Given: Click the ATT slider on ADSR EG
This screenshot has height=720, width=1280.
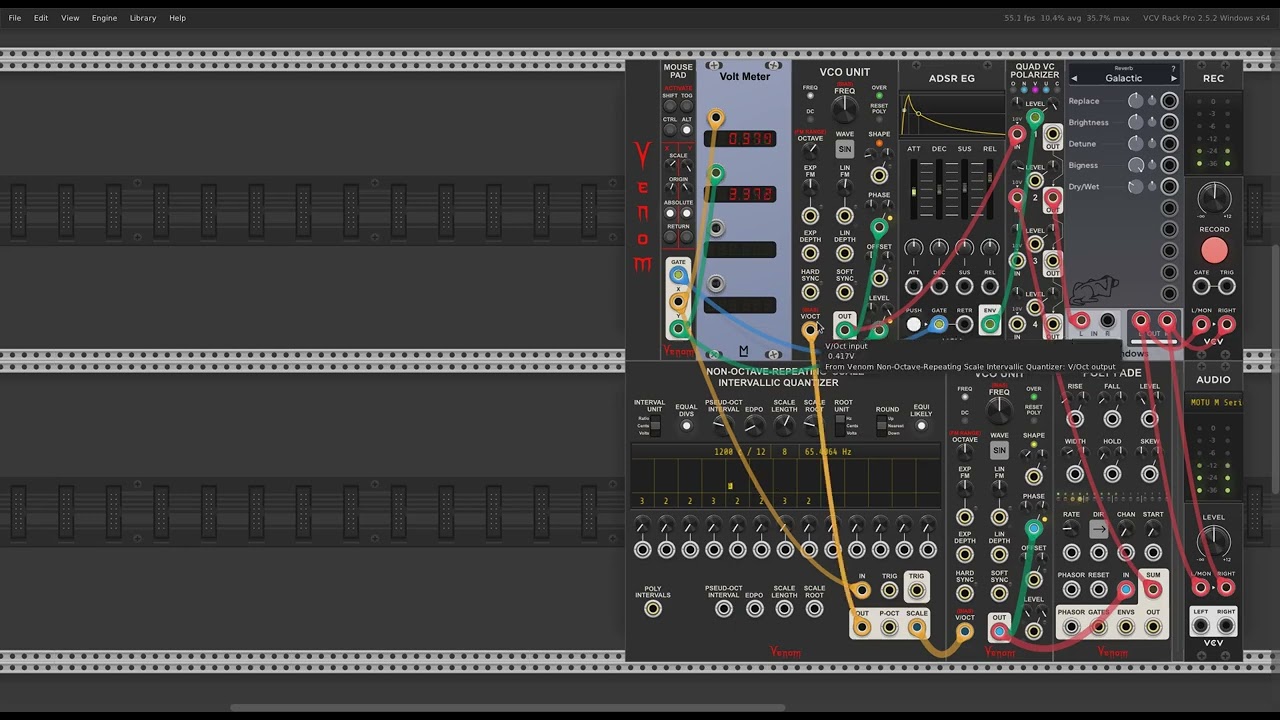Looking at the screenshot, I should [x=914, y=190].
